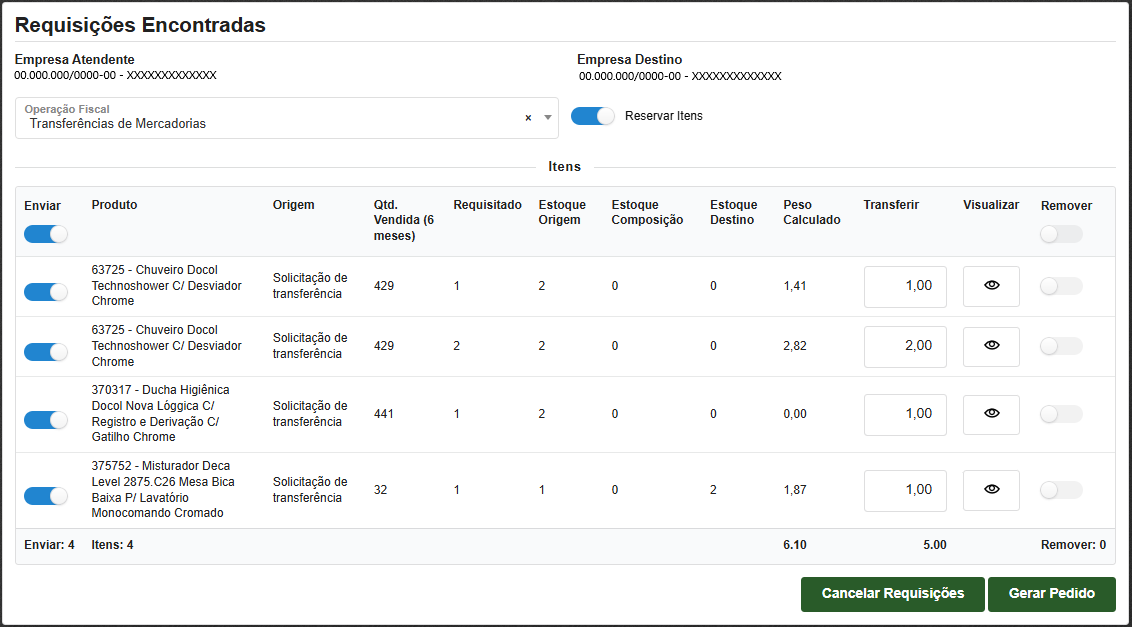1132x627 pixels.
Task: Toggle the Enviar all switch in the header
Action: 46,234
